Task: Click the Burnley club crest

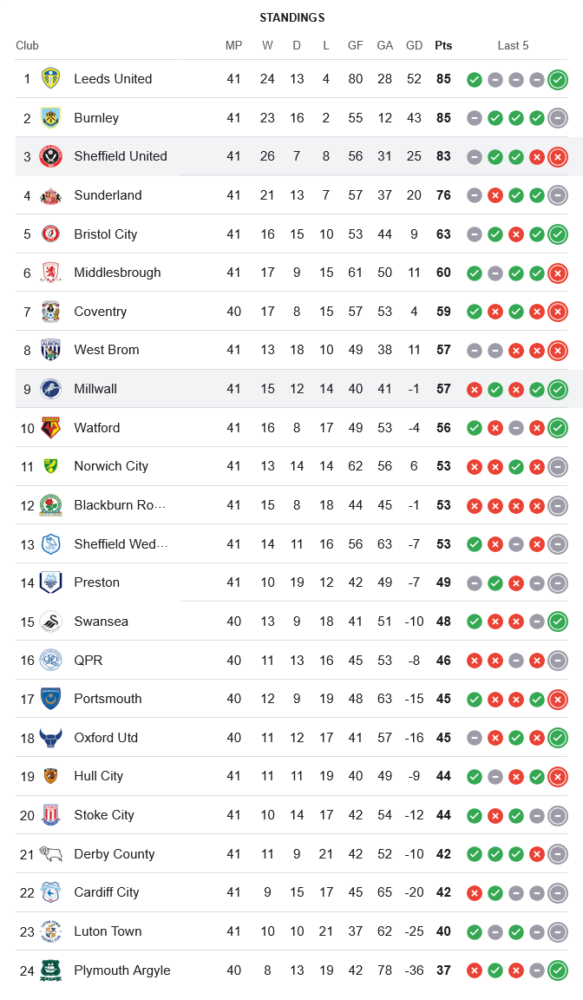Action: (51, 118)
